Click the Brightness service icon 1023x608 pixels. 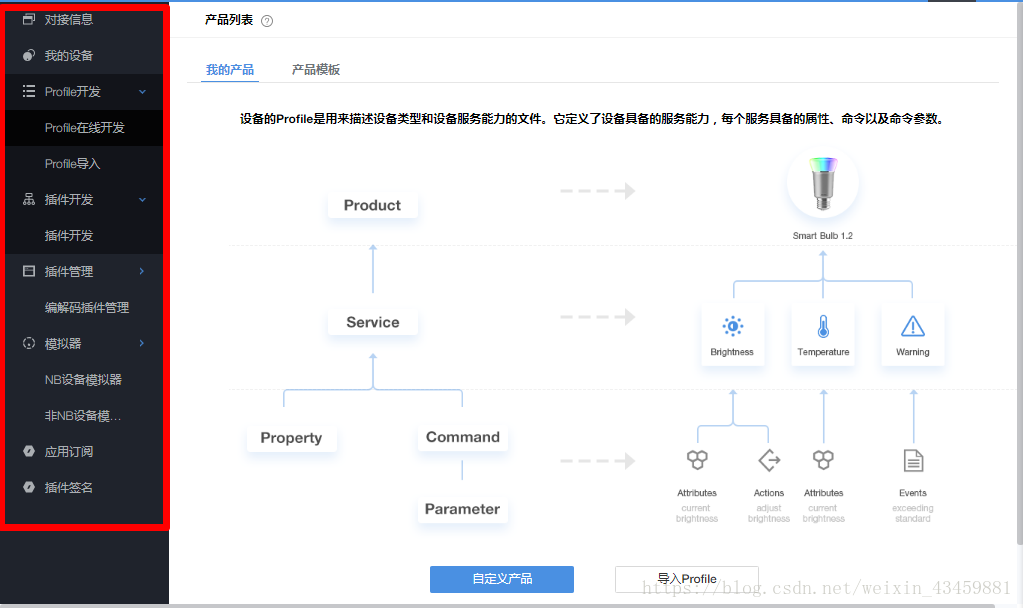tap(732, 325)
